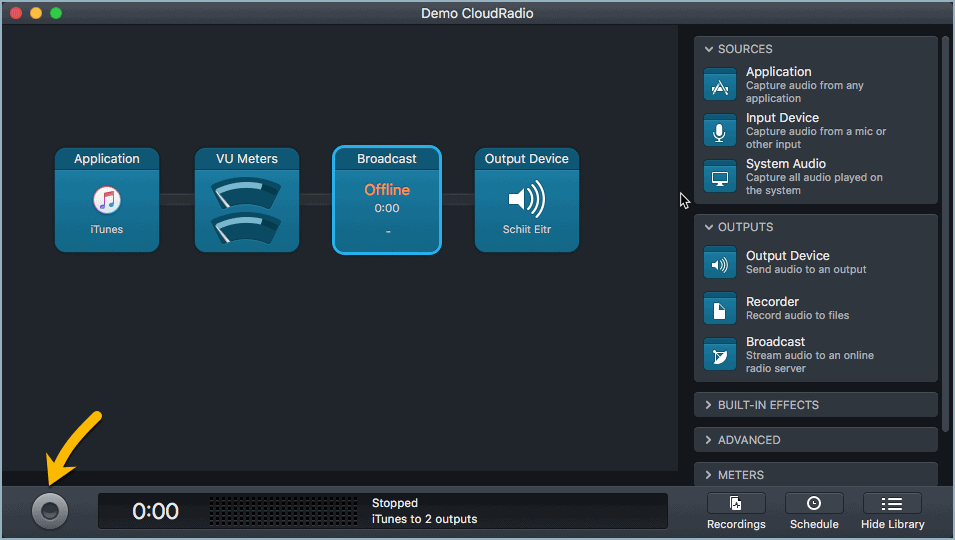This screenshot has width=955, height=540.
Task: Select the Offline Broadcast block
Action: click(387, 200)
